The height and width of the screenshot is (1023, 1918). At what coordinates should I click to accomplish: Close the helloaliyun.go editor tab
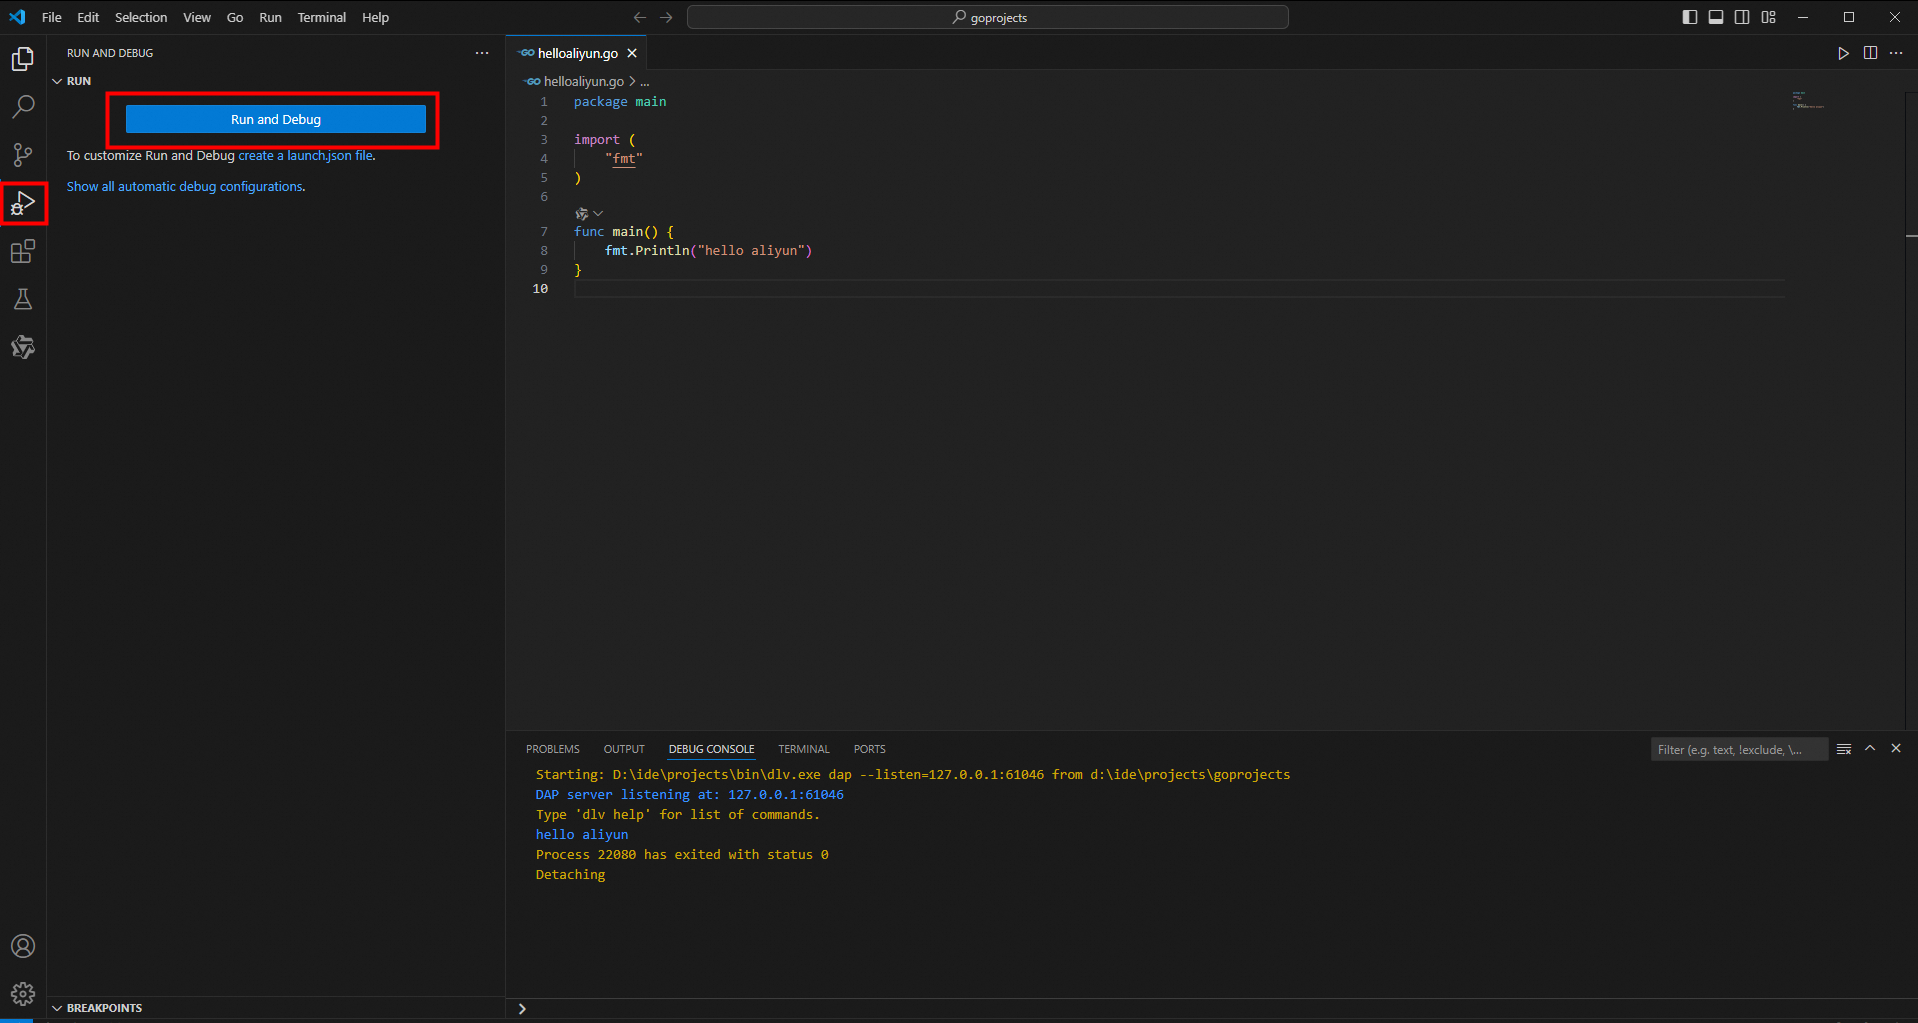pos(632,53)
